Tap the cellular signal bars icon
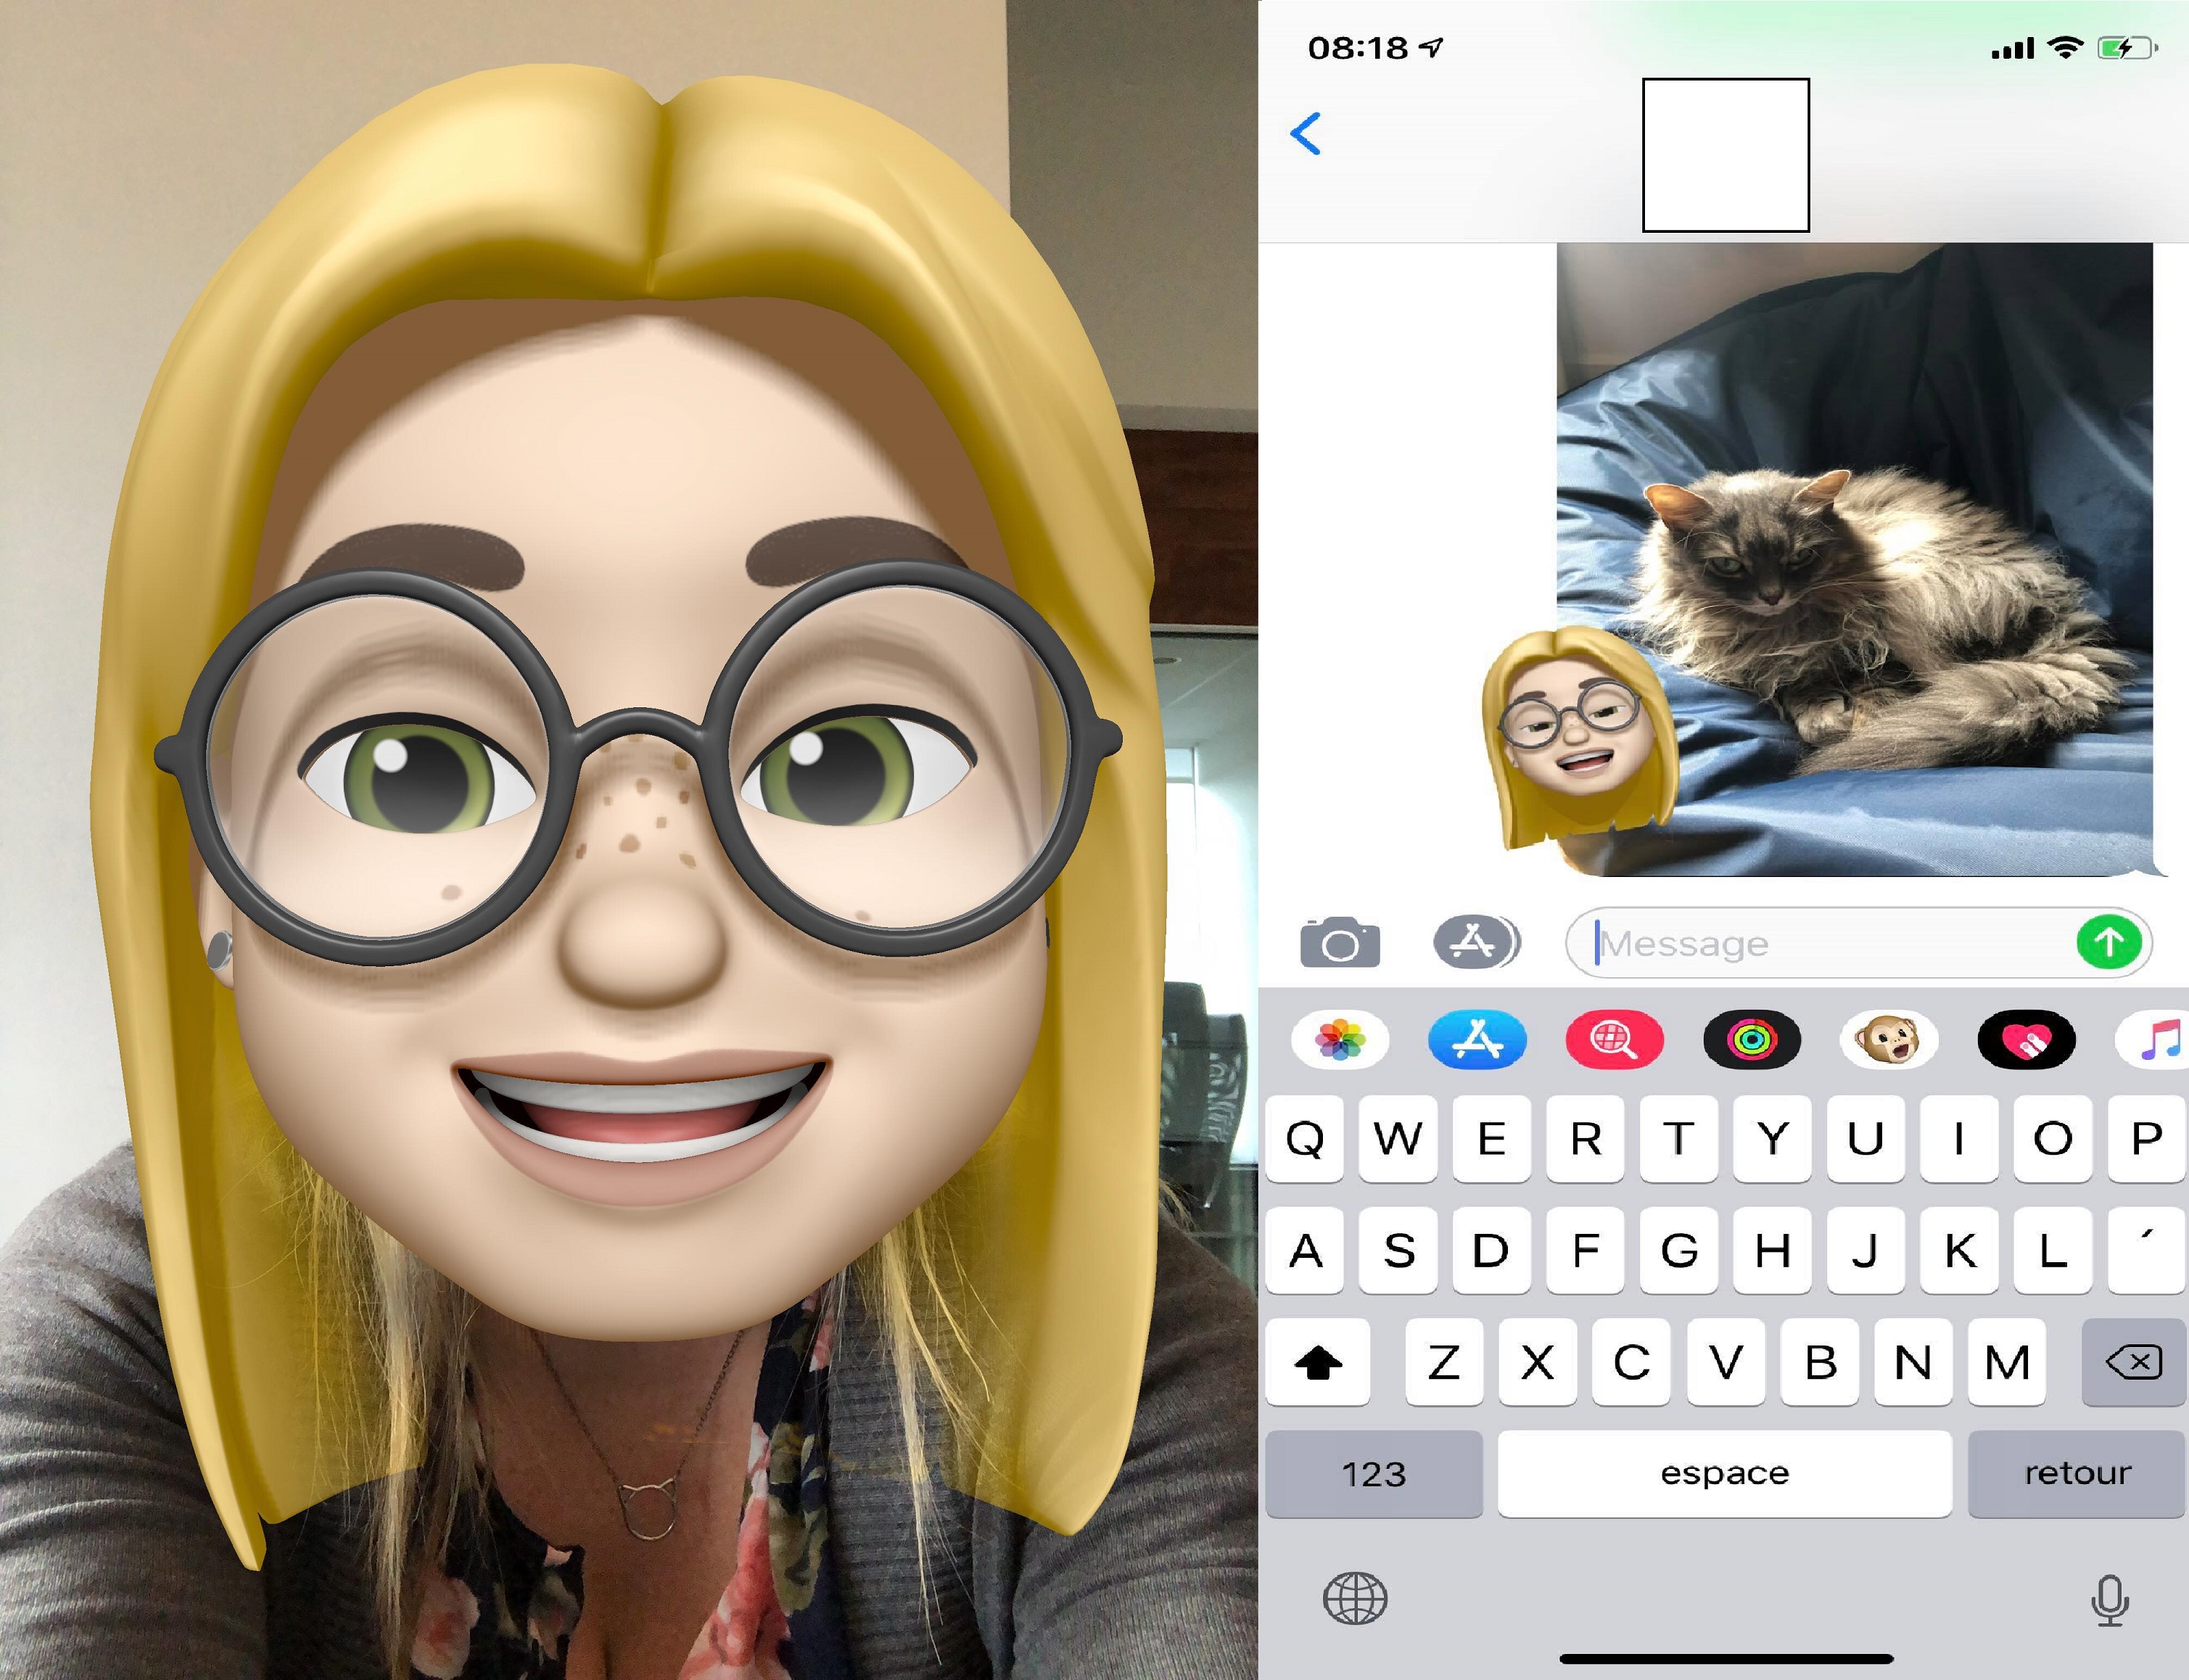The image size is (2189, 1680). 2012,48
